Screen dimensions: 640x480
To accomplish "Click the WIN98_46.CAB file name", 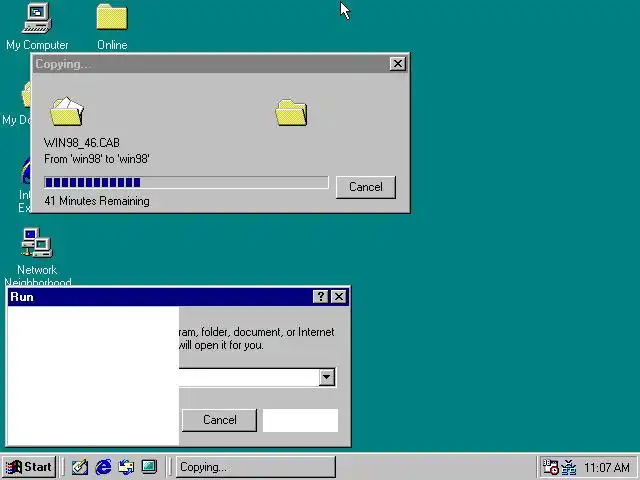I will (x=82, y=143).
